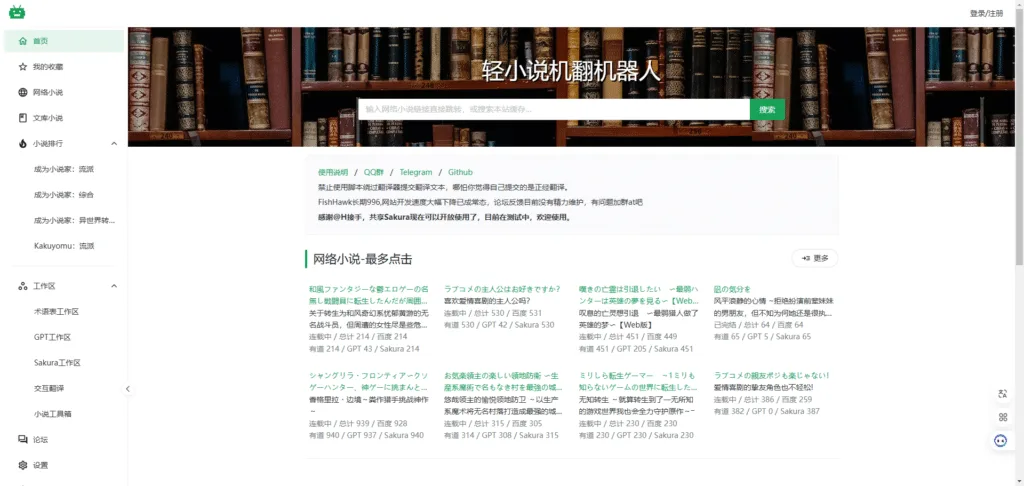Click the 更多 button

click(x=814, y=258)
